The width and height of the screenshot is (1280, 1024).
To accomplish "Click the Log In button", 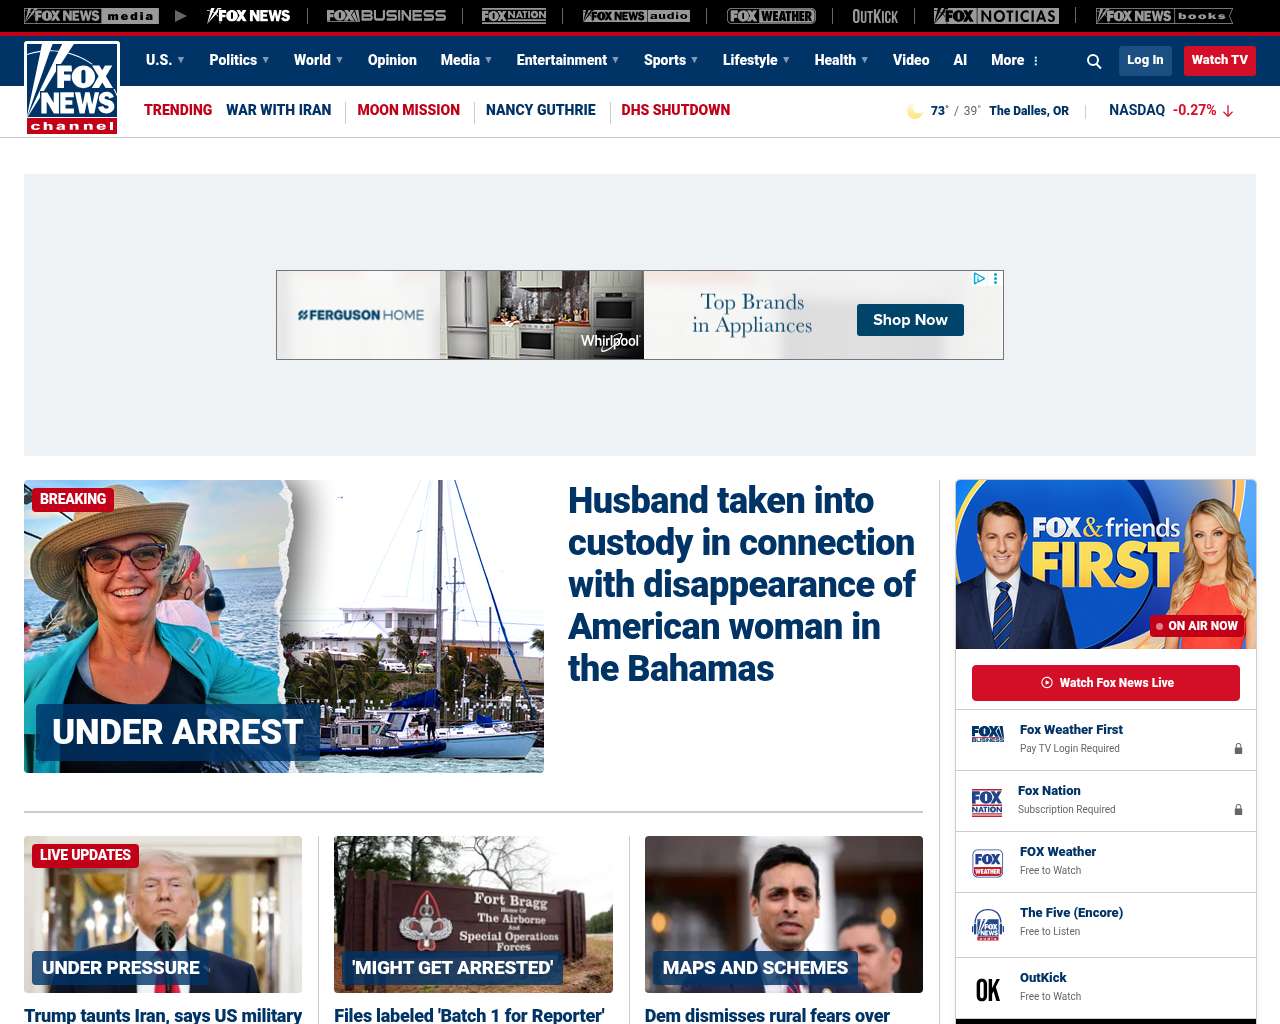I will (x=1145, y=60).
